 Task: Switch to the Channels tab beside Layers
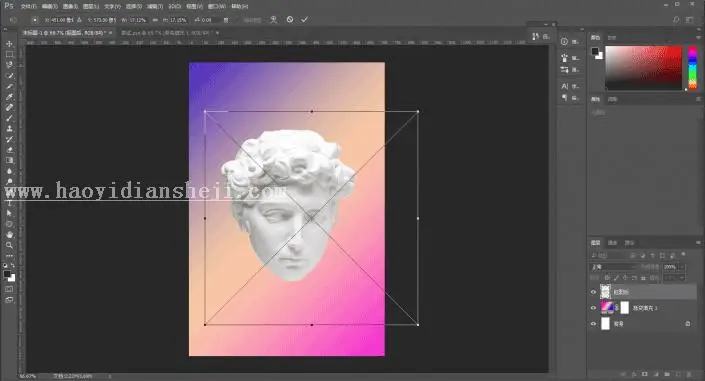(612, 243)
